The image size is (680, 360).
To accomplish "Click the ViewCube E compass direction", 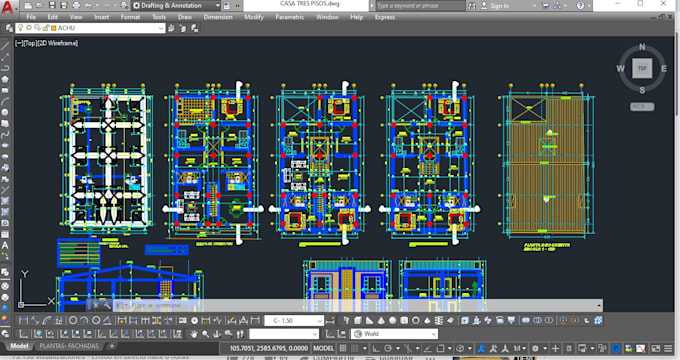I will tap(664, 69).
